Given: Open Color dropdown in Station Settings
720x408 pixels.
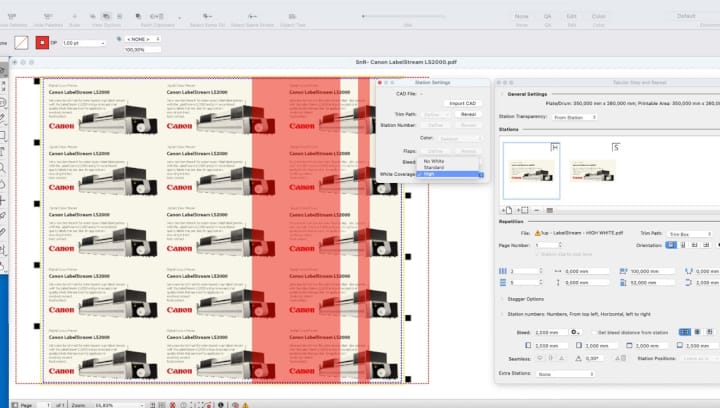Looking at the screenshot, I should [460, 138].
